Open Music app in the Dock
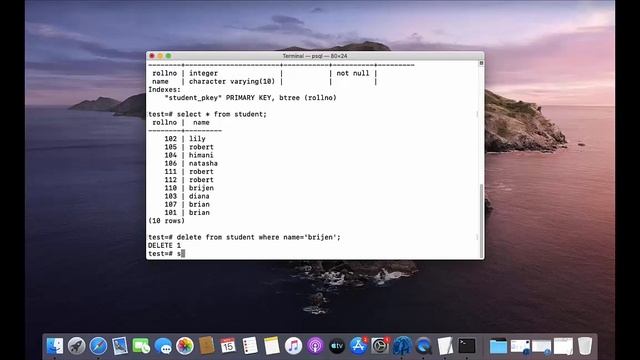 (293, 346)
